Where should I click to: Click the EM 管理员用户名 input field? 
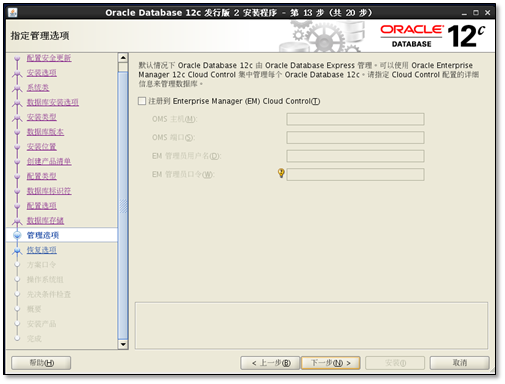pos(355,156)
